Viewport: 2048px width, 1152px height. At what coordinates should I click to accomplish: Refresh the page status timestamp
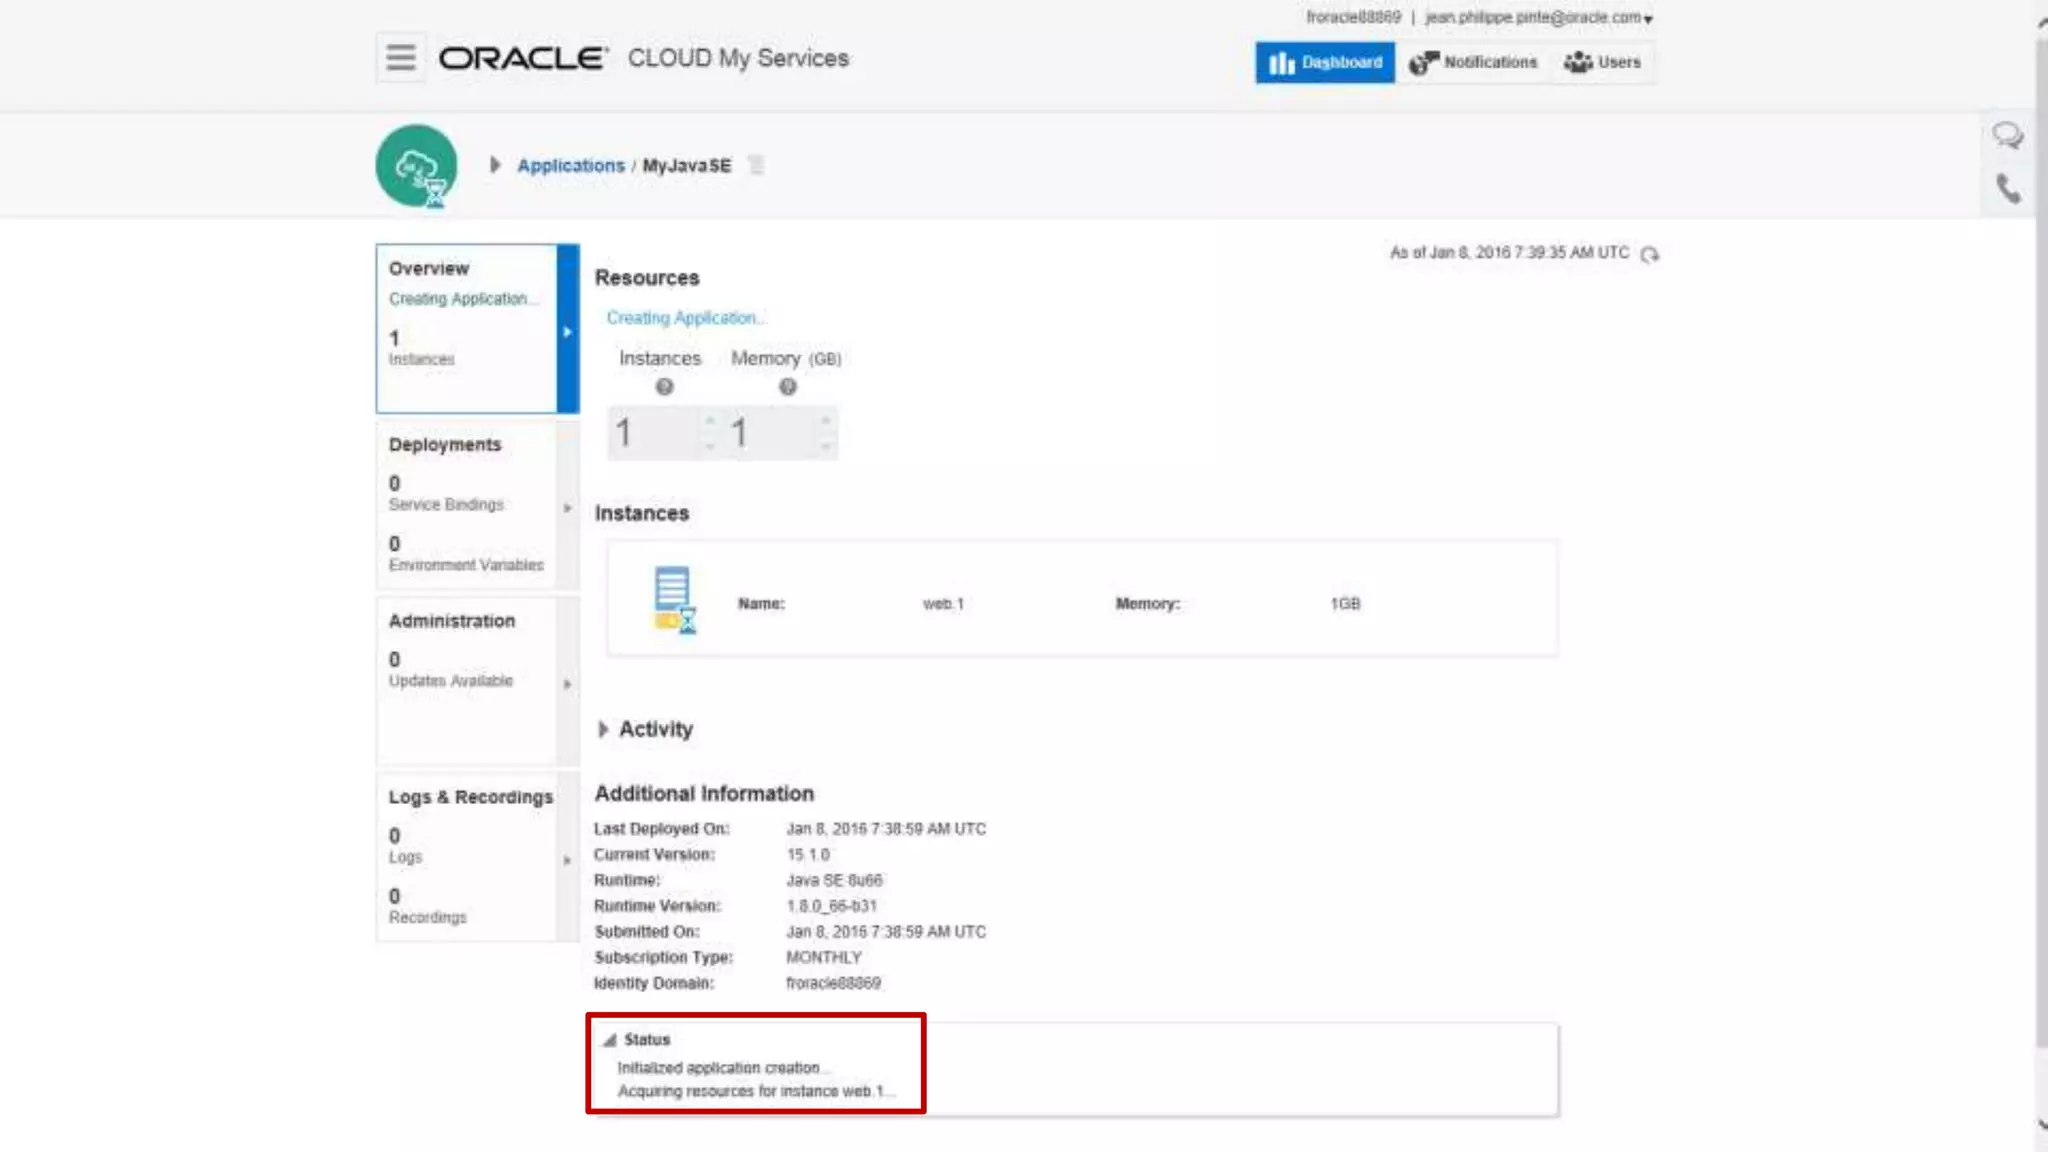click(1650, 254)
